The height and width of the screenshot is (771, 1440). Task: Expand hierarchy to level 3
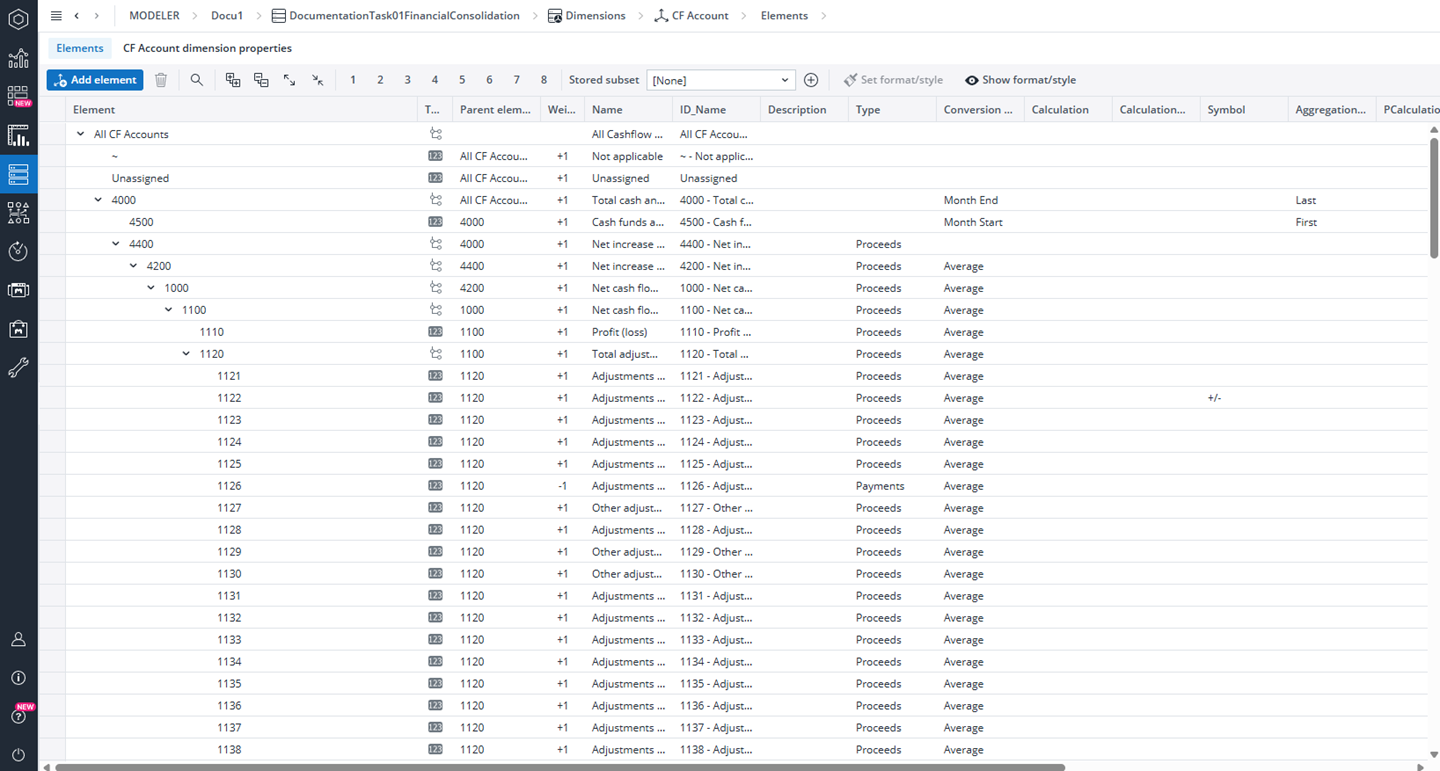click(x=407, y=80)
